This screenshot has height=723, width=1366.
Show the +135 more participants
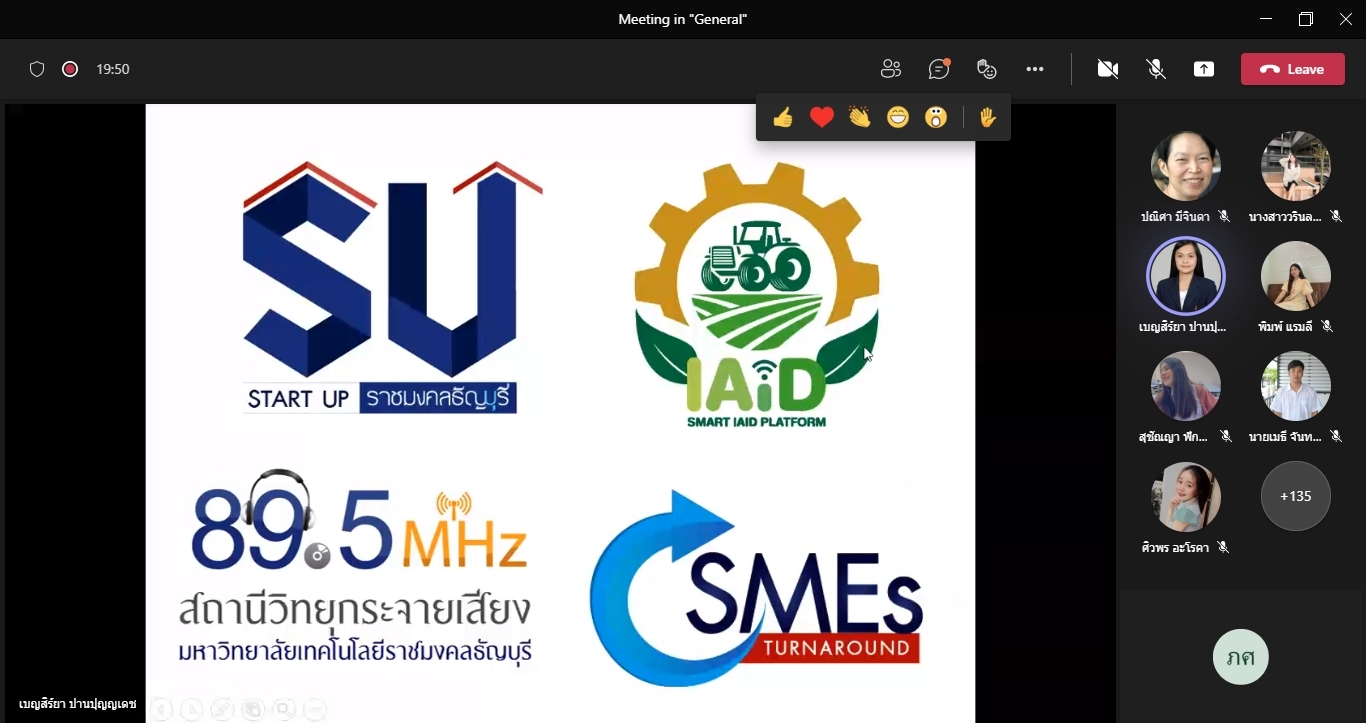pyautogui.click(x=1296, y=496)
